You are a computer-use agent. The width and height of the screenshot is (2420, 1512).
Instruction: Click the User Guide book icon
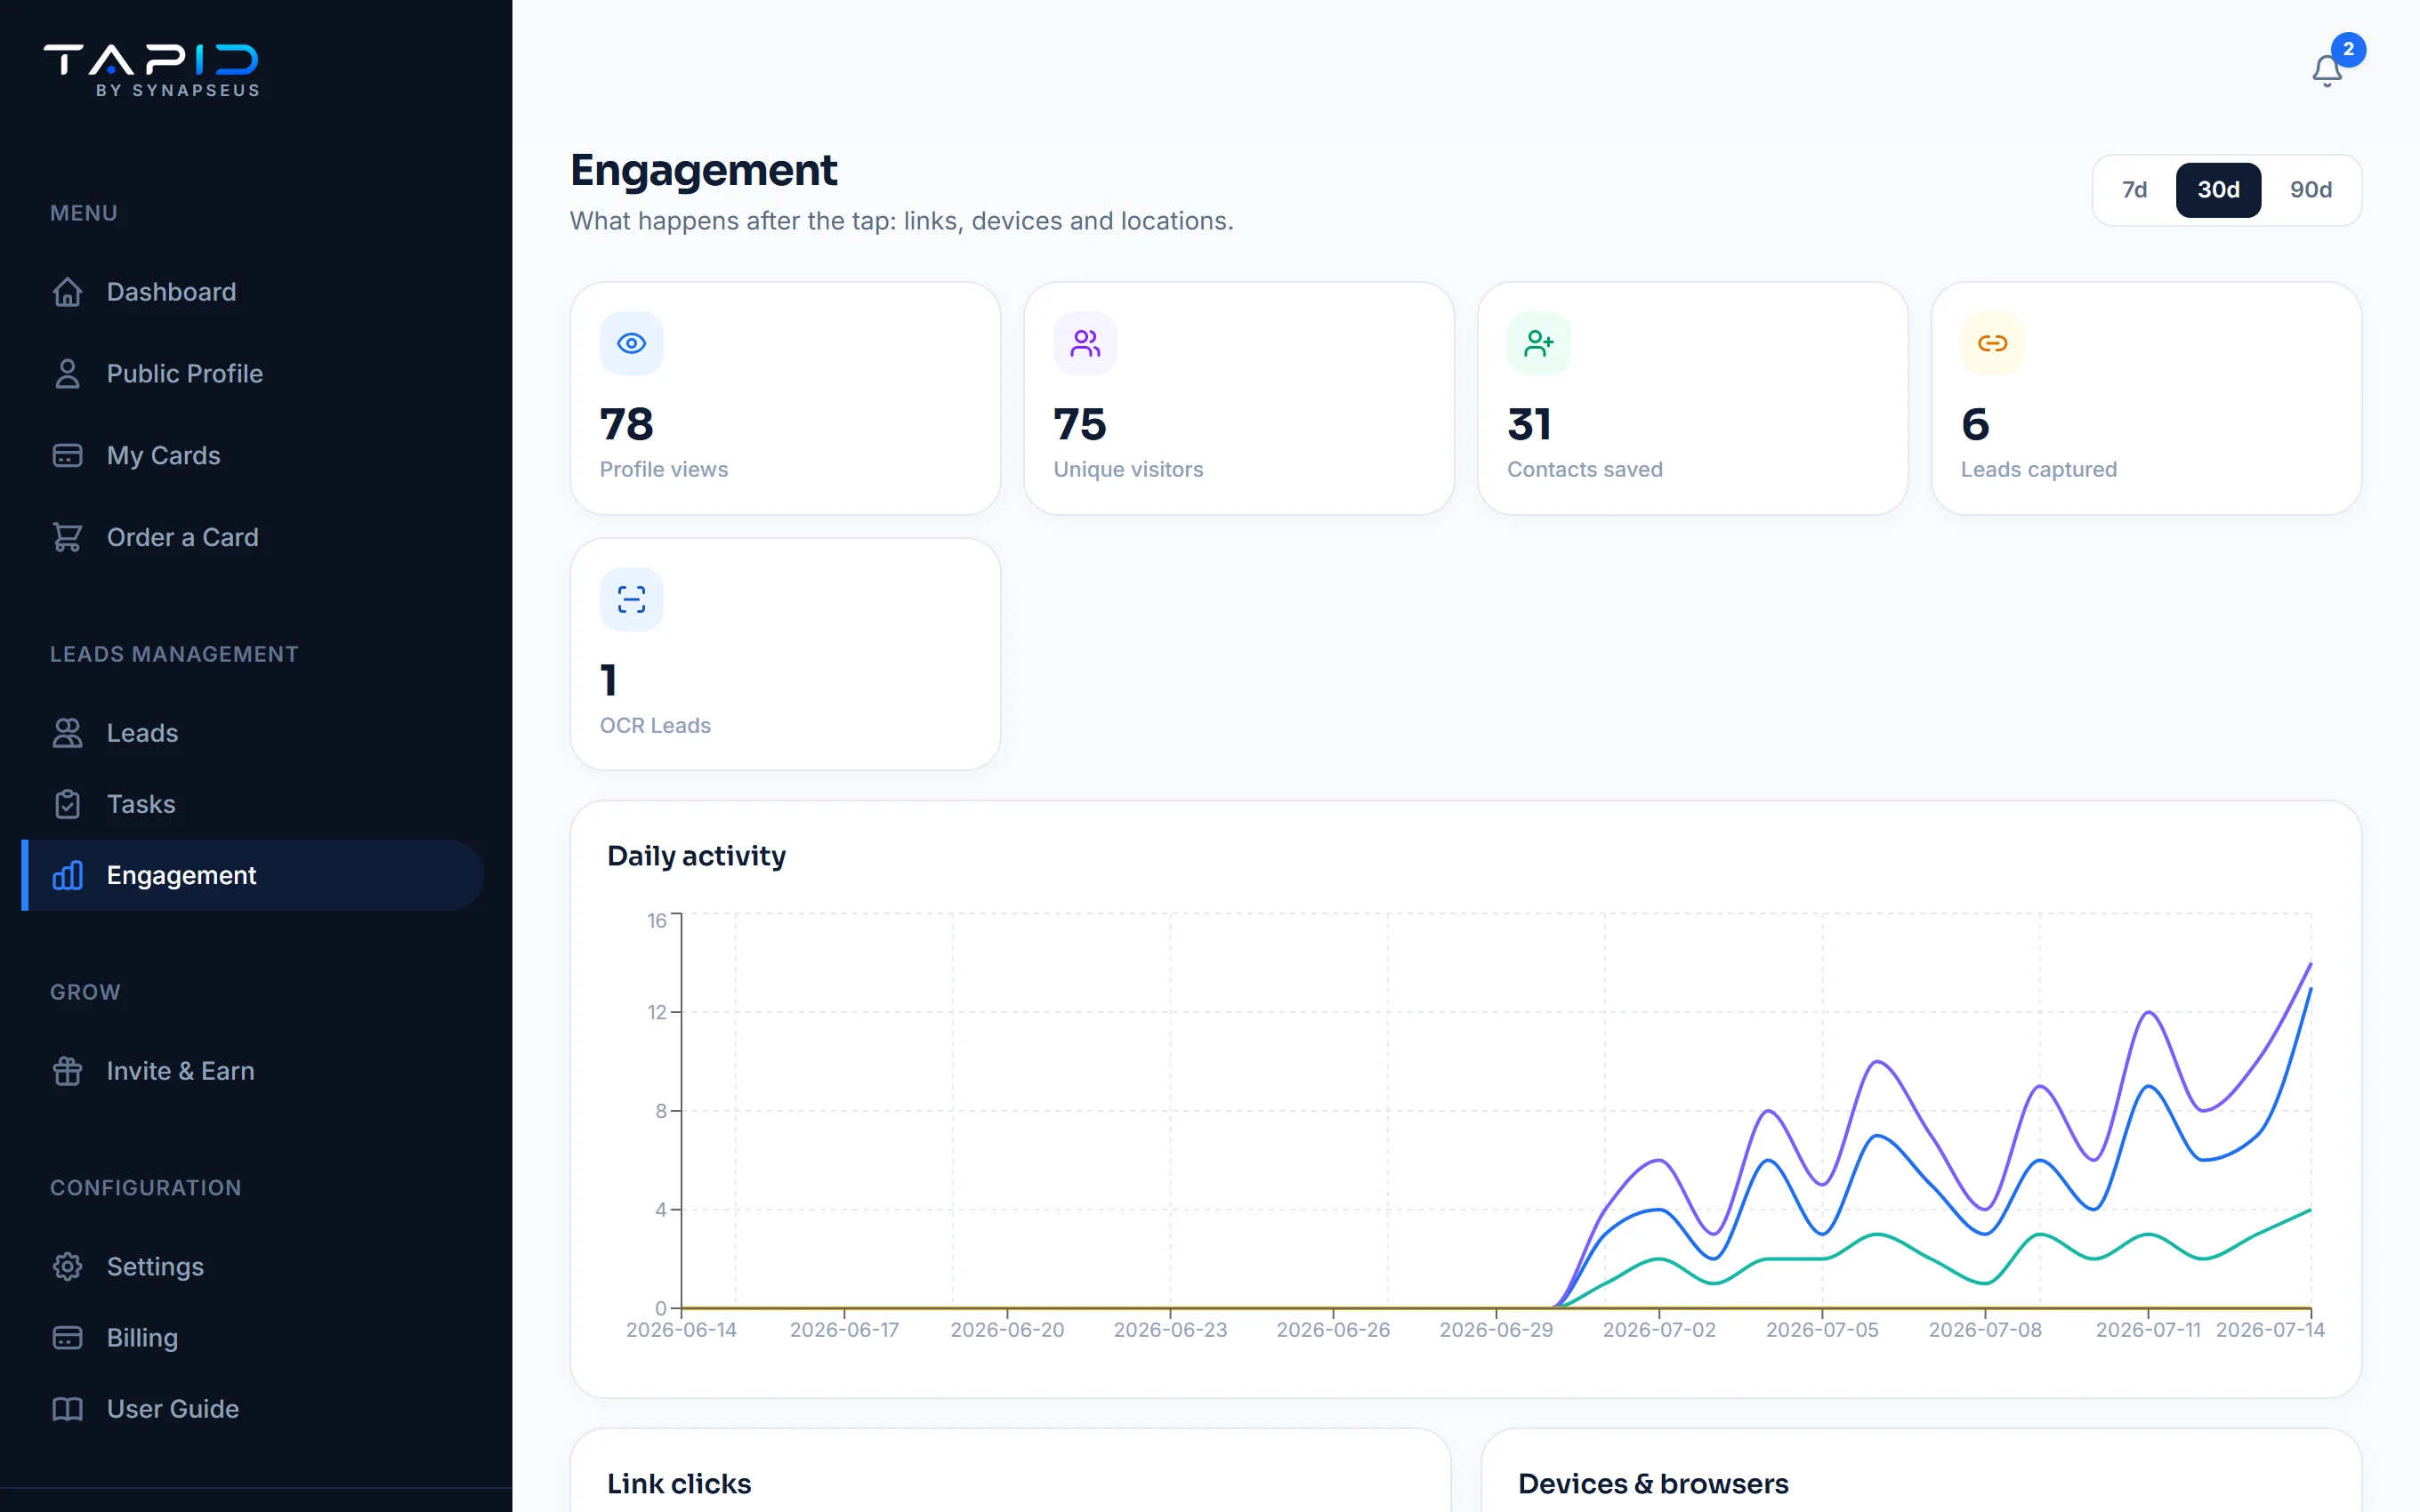[x=67, y=1409]
